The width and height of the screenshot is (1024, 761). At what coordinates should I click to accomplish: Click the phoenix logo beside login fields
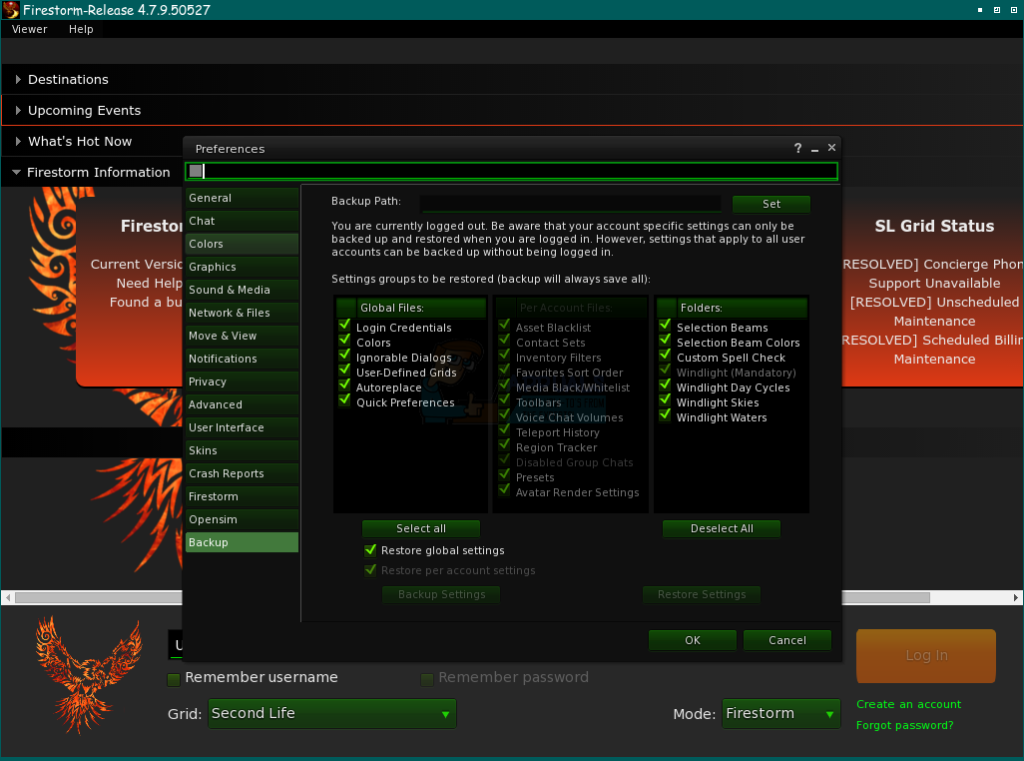89,675
